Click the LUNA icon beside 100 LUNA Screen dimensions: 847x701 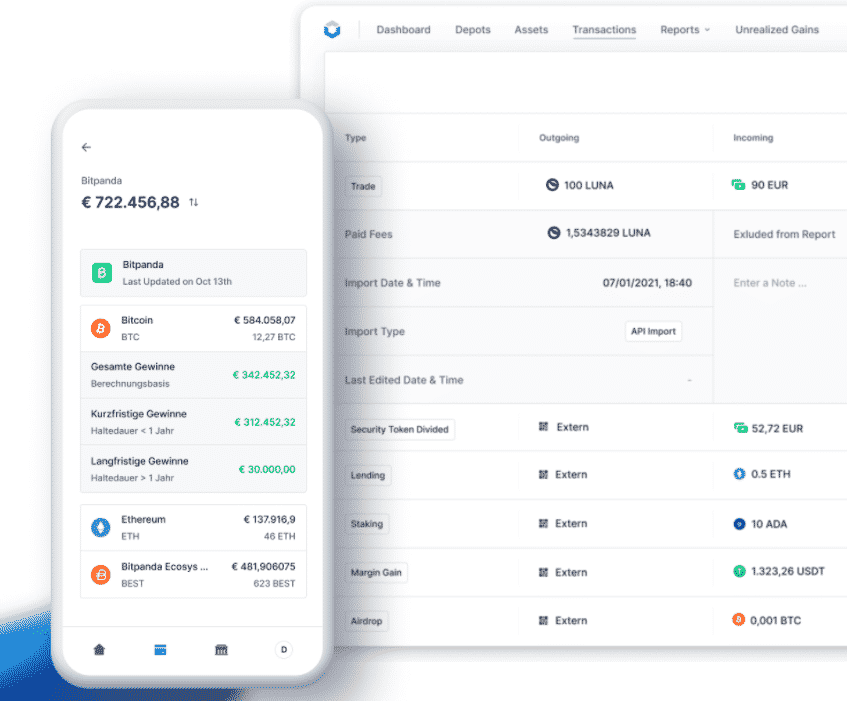[x=552, y=185]
